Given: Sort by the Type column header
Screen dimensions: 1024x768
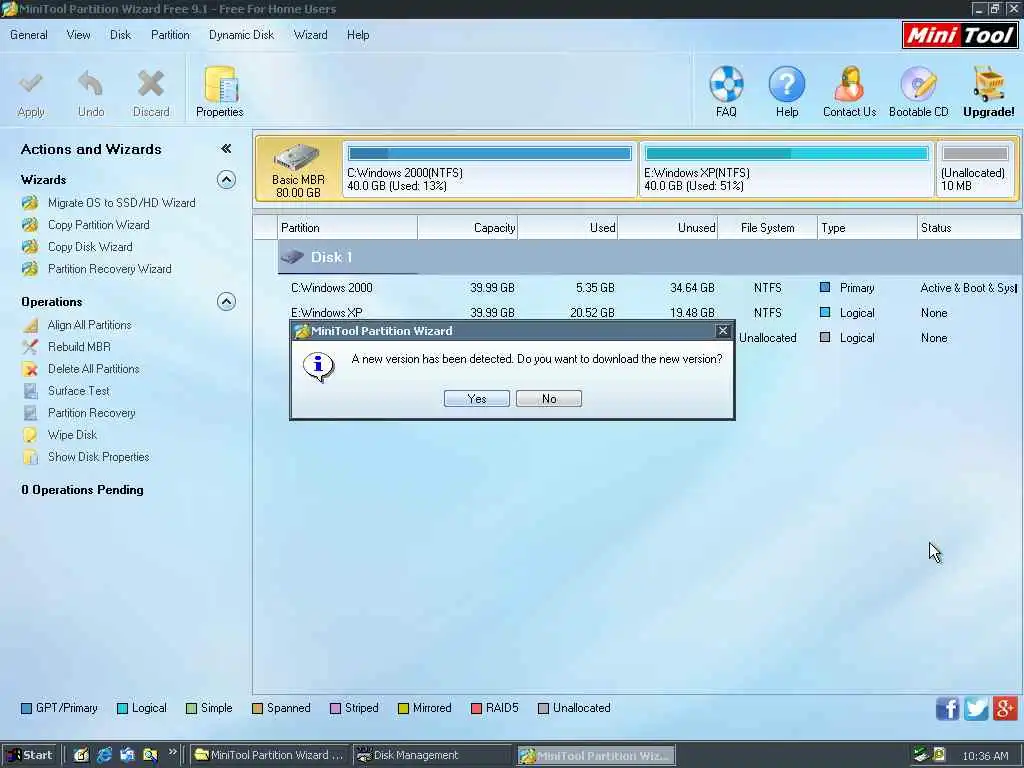Looking at the screenshot, I should tap(867, 228).
